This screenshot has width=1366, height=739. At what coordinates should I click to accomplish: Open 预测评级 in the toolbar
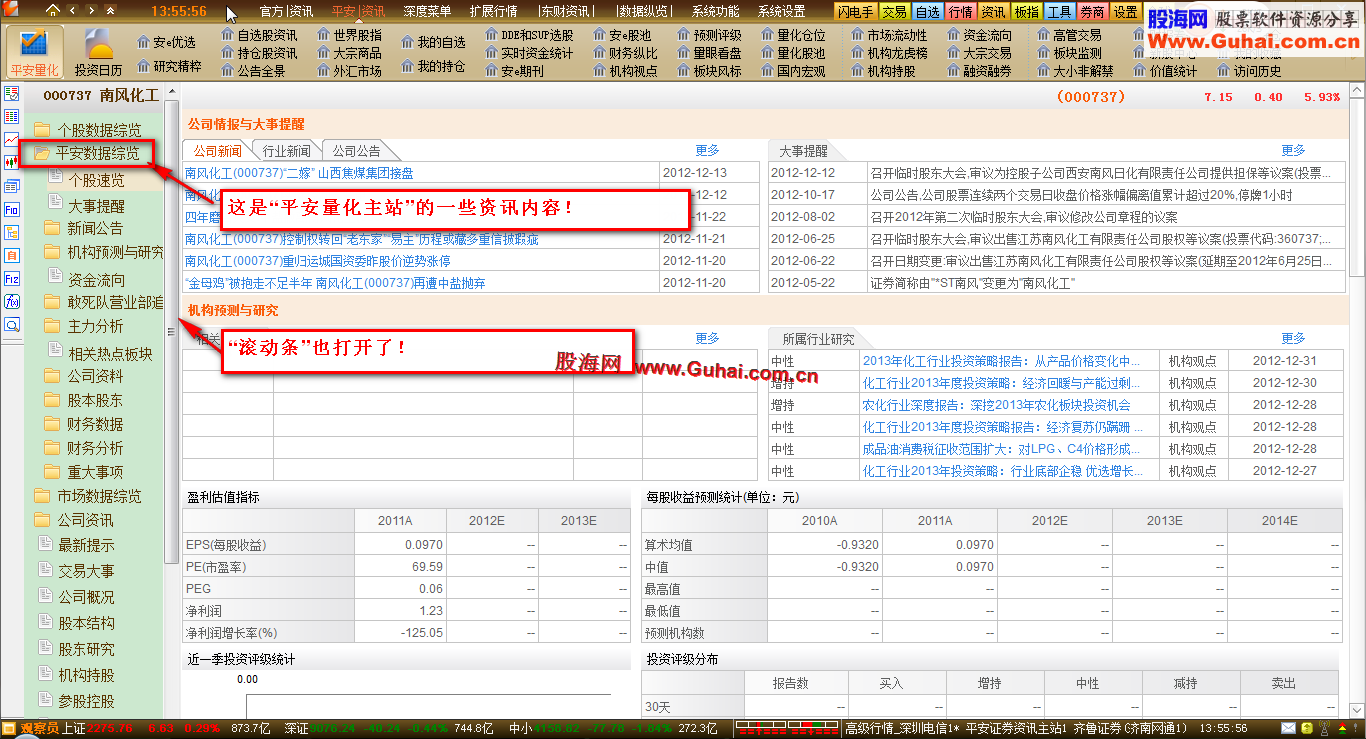[709, 35]
